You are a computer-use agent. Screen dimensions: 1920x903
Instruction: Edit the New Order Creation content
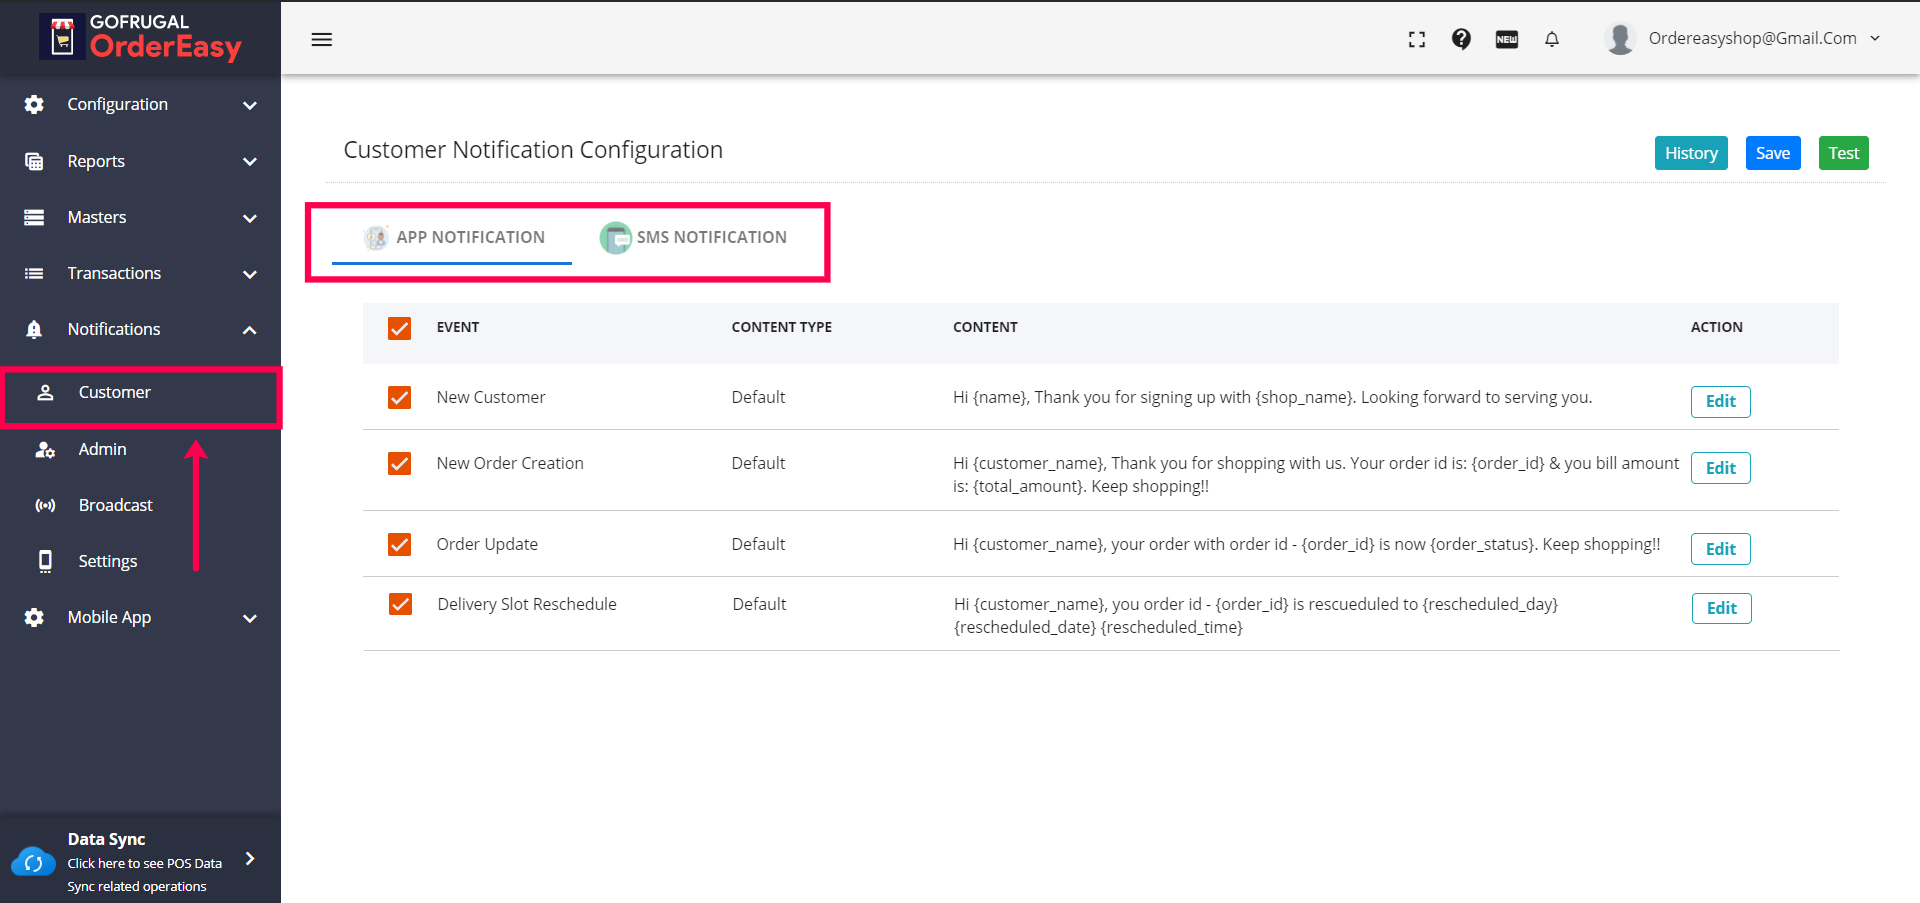[1720, 468]
